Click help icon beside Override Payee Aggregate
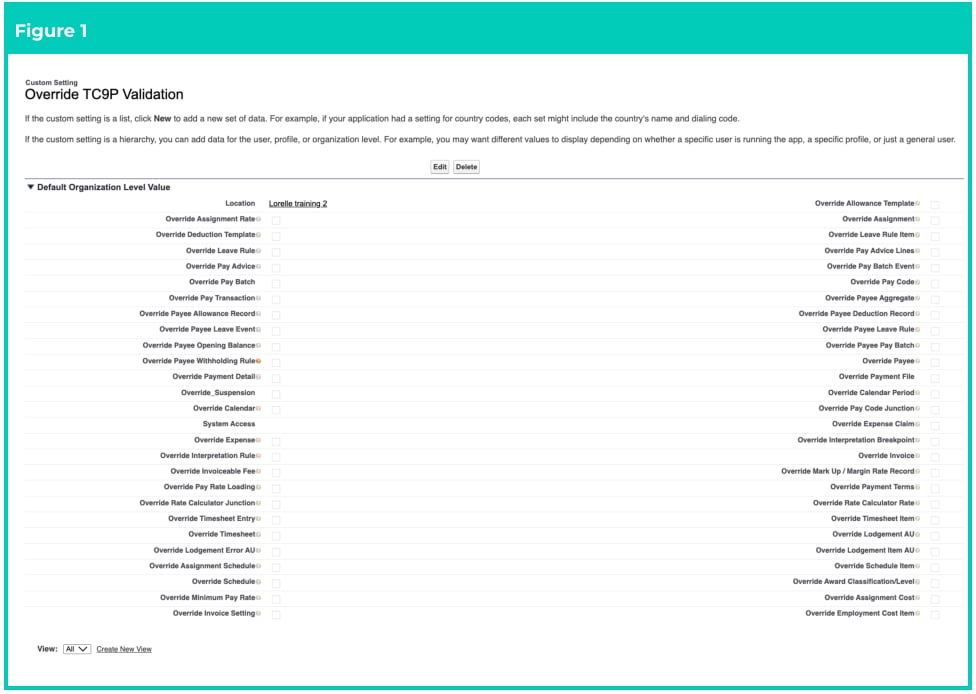Viewport: 976px width, 694px height. (x=917, y=298)
